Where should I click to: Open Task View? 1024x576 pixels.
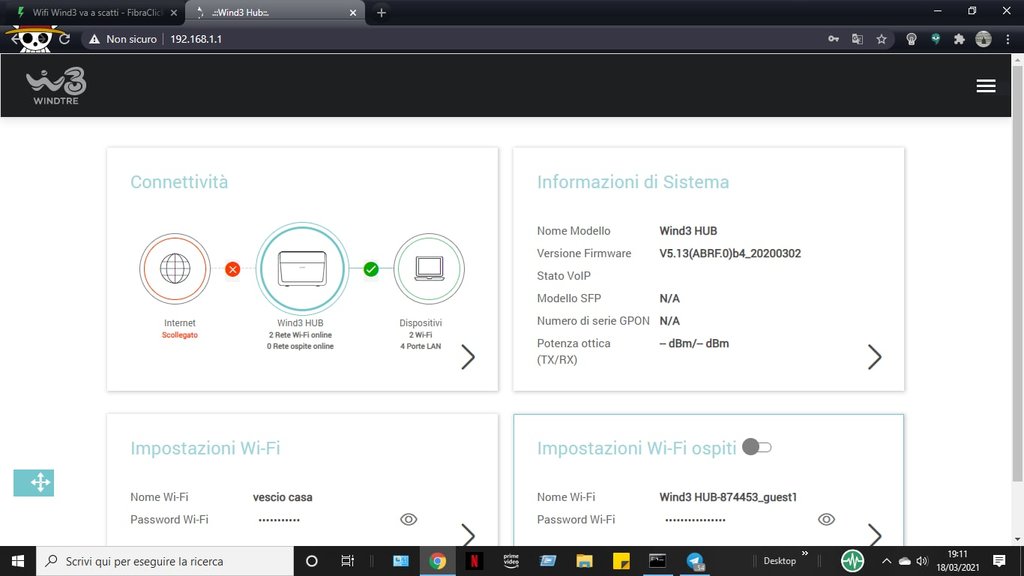[347, 561]
